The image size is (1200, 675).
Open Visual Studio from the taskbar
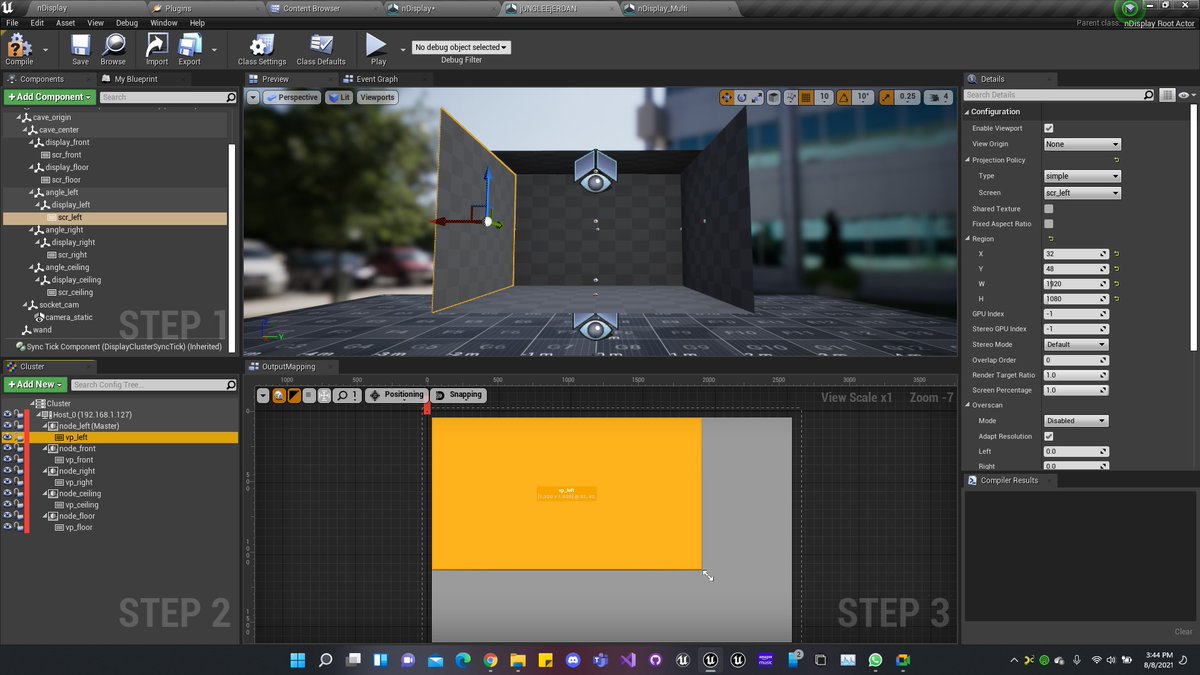pos(627,660)
